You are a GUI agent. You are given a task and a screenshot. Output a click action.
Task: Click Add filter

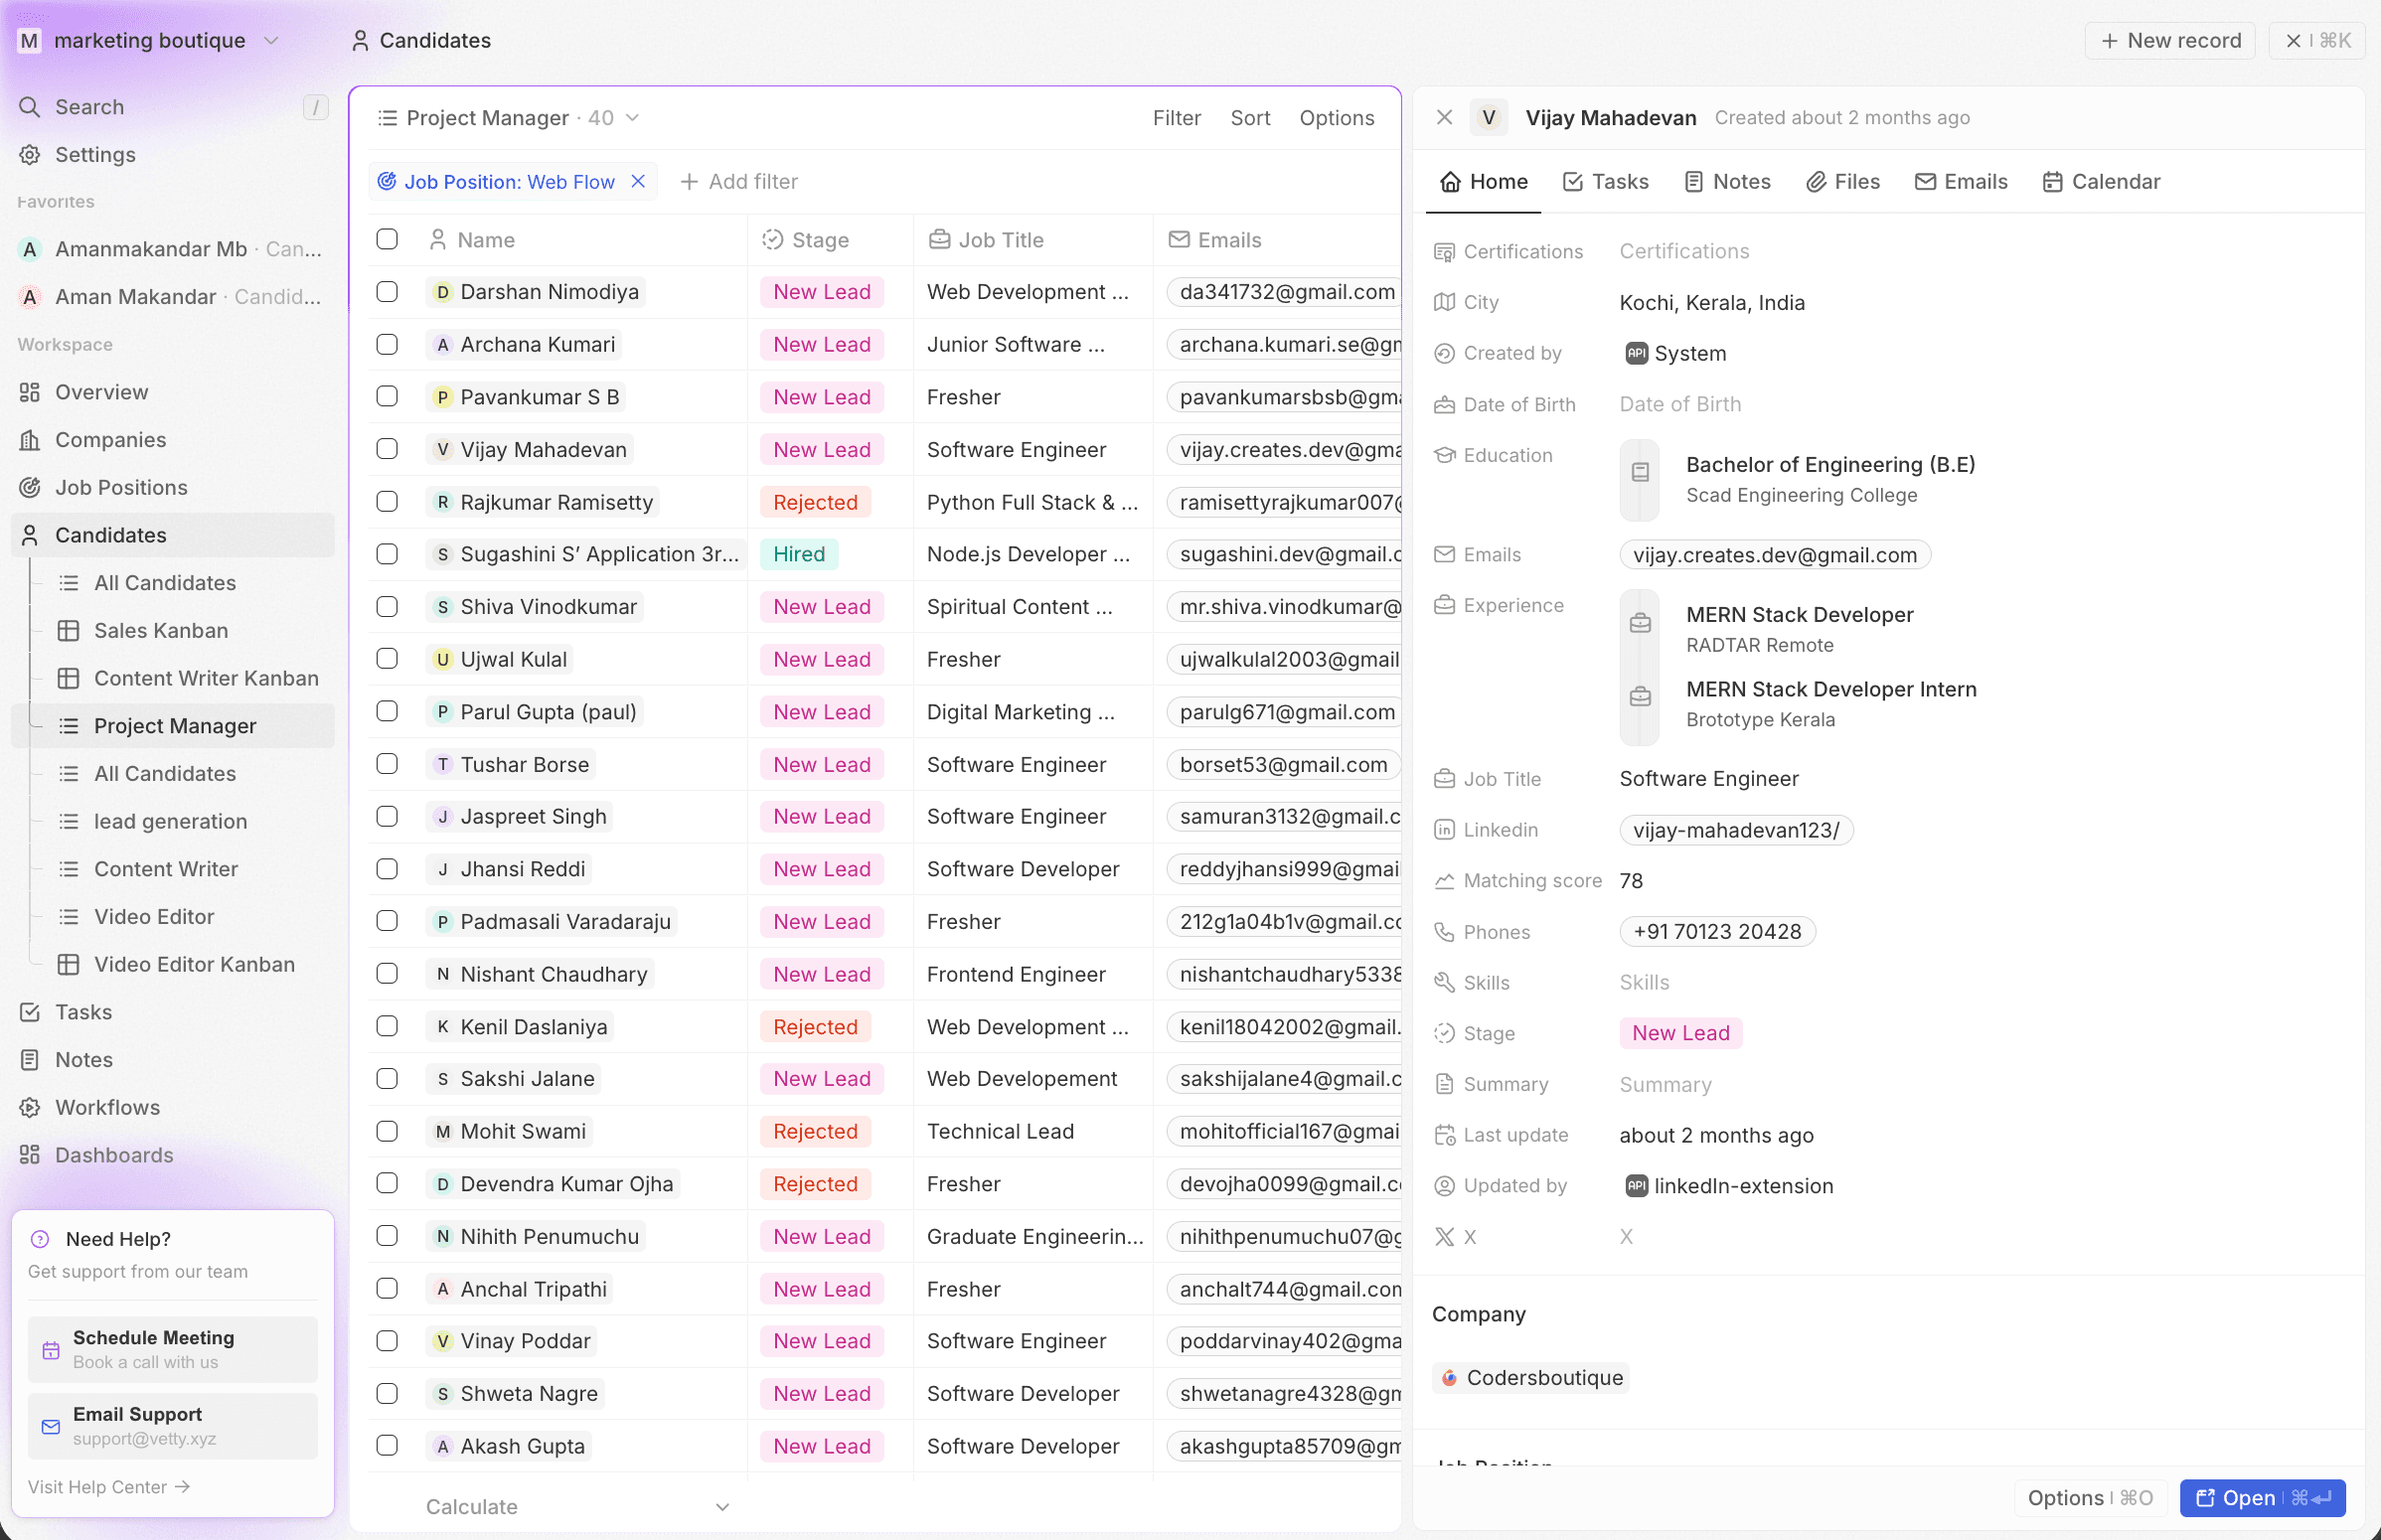pyautogui.click(x=739, y=182)
